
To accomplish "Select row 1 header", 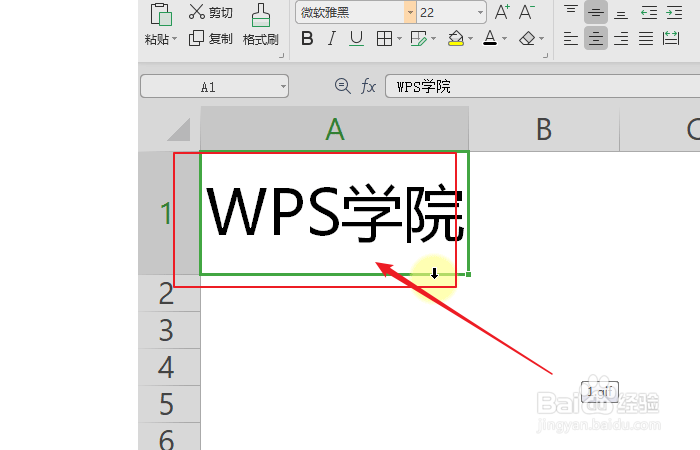I will tap(169, 213).
